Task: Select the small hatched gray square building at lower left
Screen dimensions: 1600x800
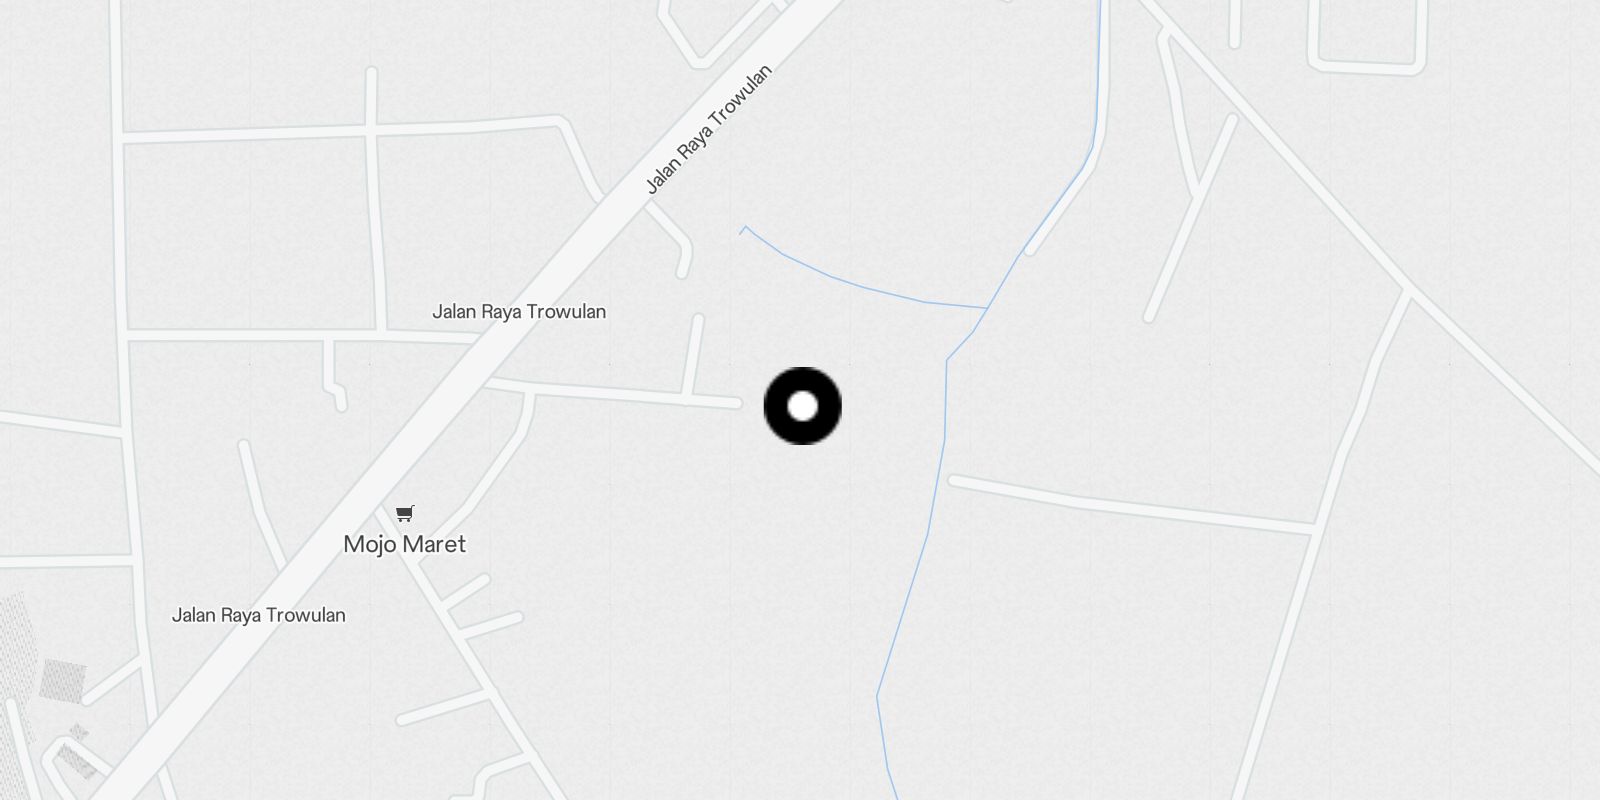Action: coord(62,682)
